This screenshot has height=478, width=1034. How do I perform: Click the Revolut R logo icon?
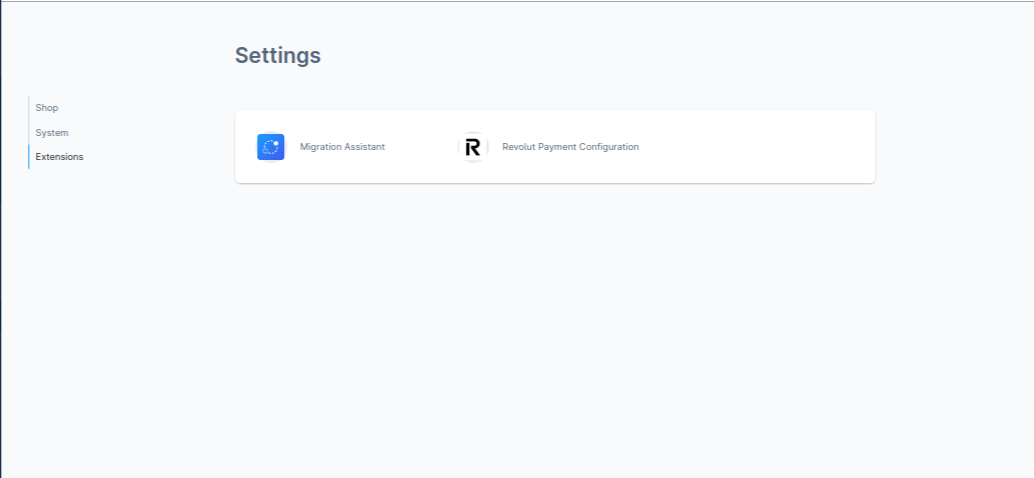point(473,147)
